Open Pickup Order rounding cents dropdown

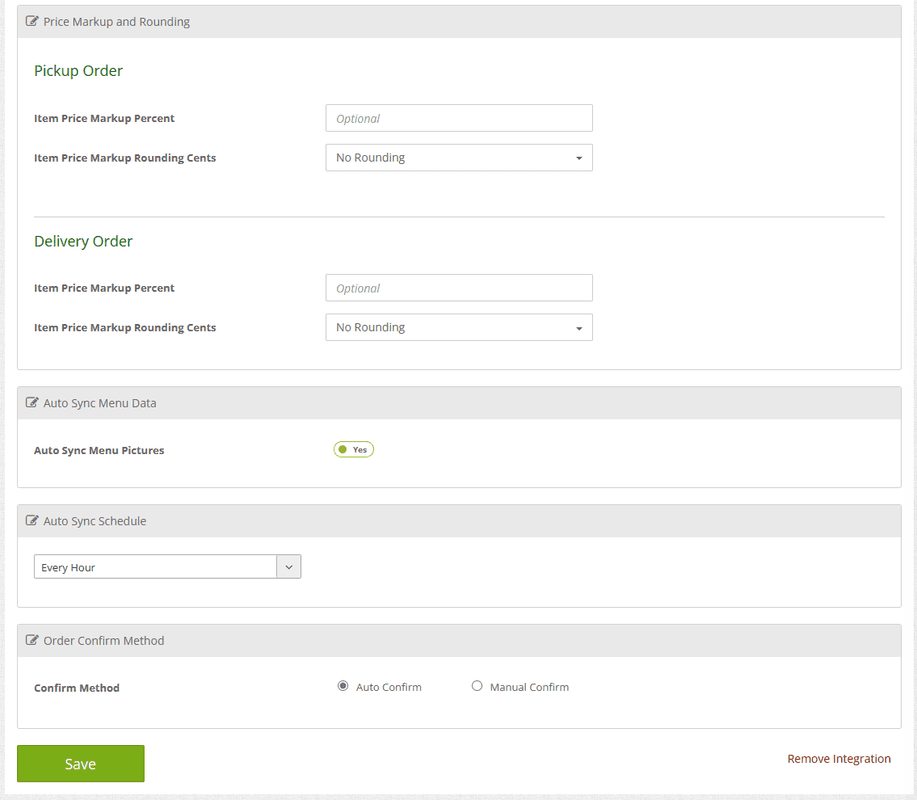pyautogui.click(x=459, y=158)
